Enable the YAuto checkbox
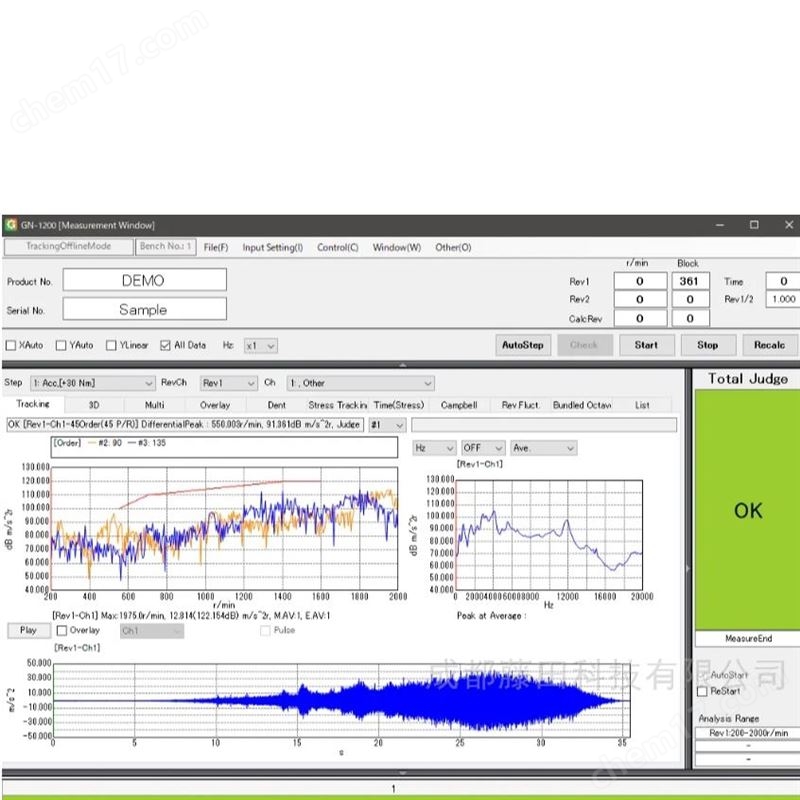The height and width of the screenshot is (800, 800). (x=61, y=345)
